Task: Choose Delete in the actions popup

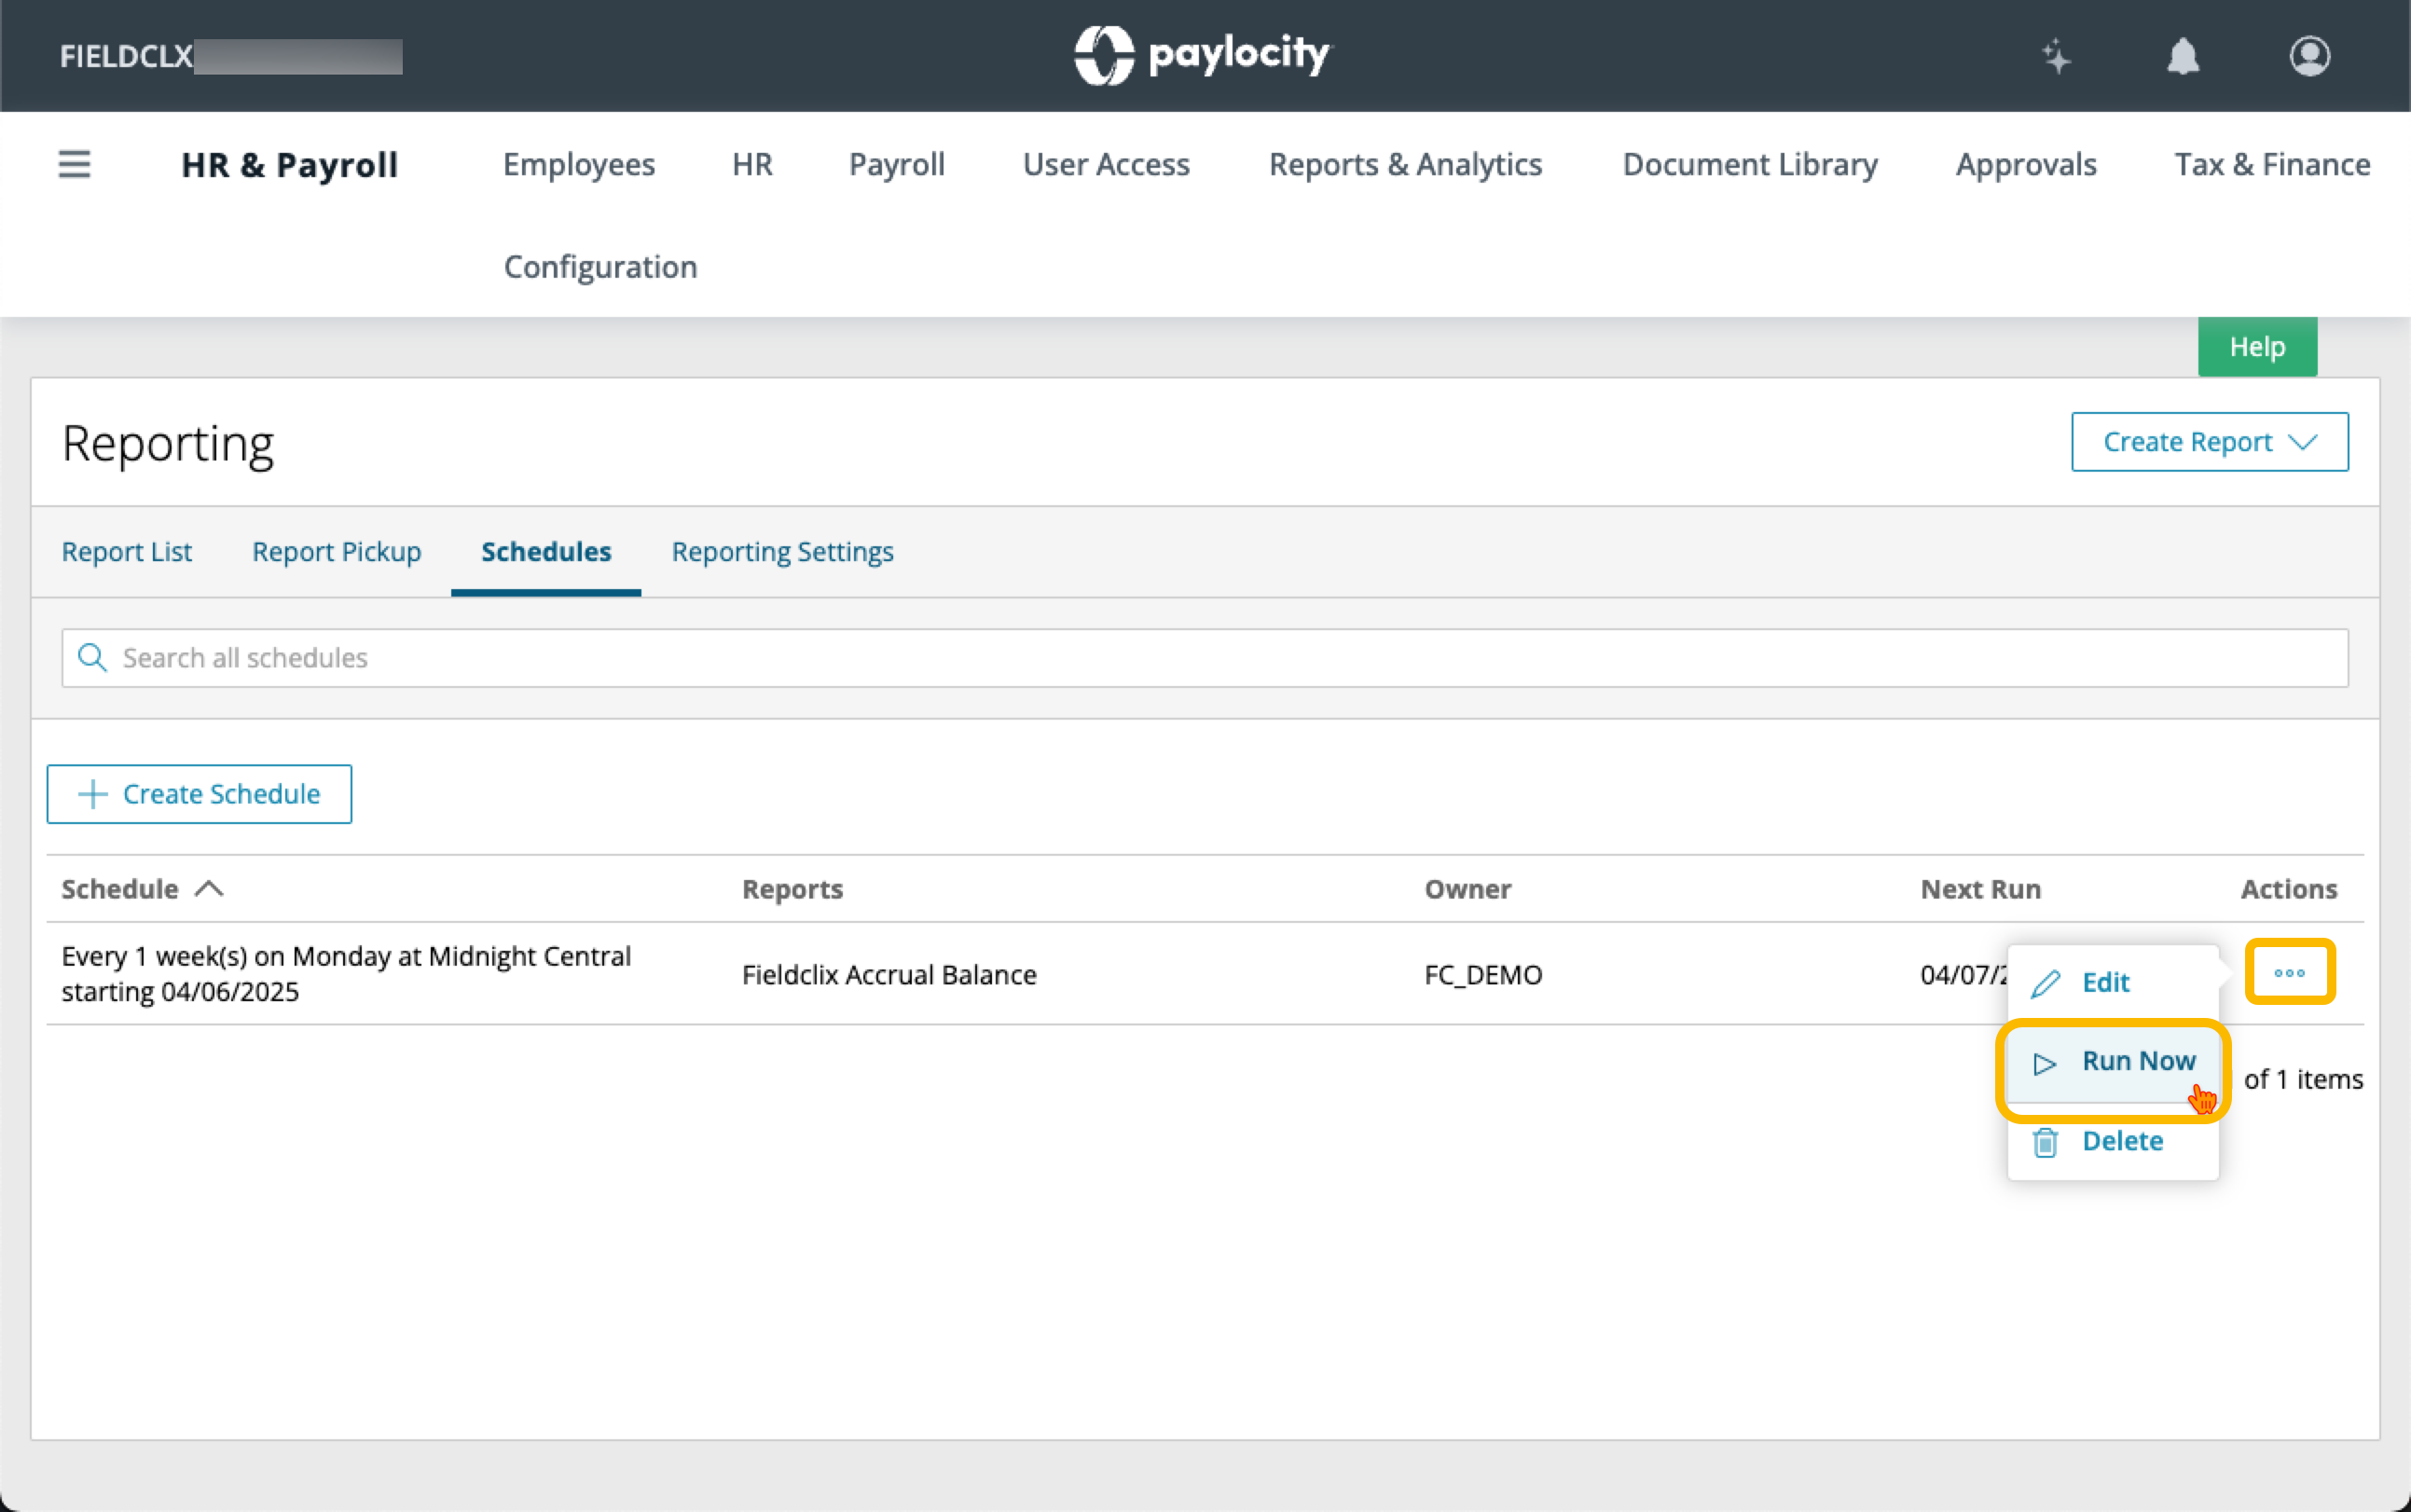Action: pyautogui.click(x=2121, y=1142)
